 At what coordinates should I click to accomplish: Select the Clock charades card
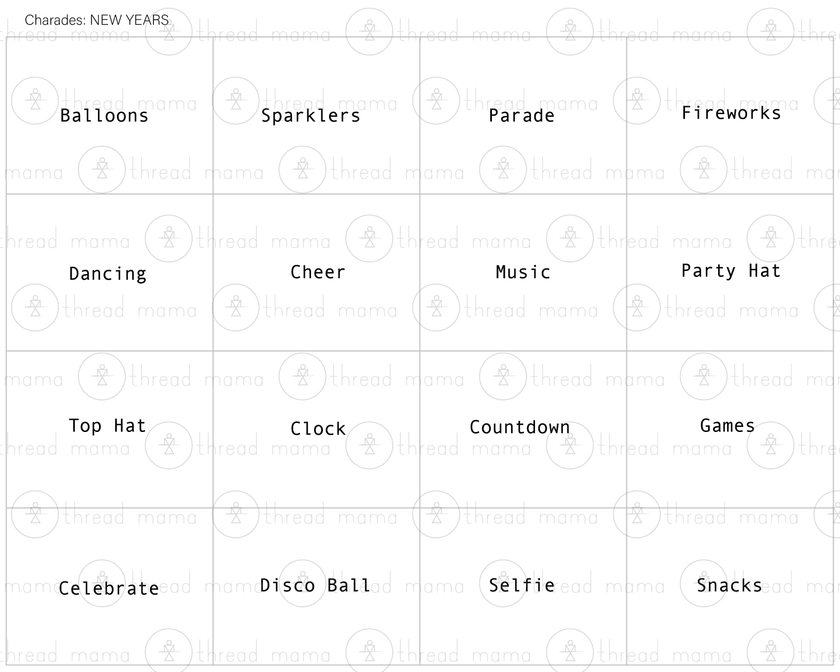(318, 429)
